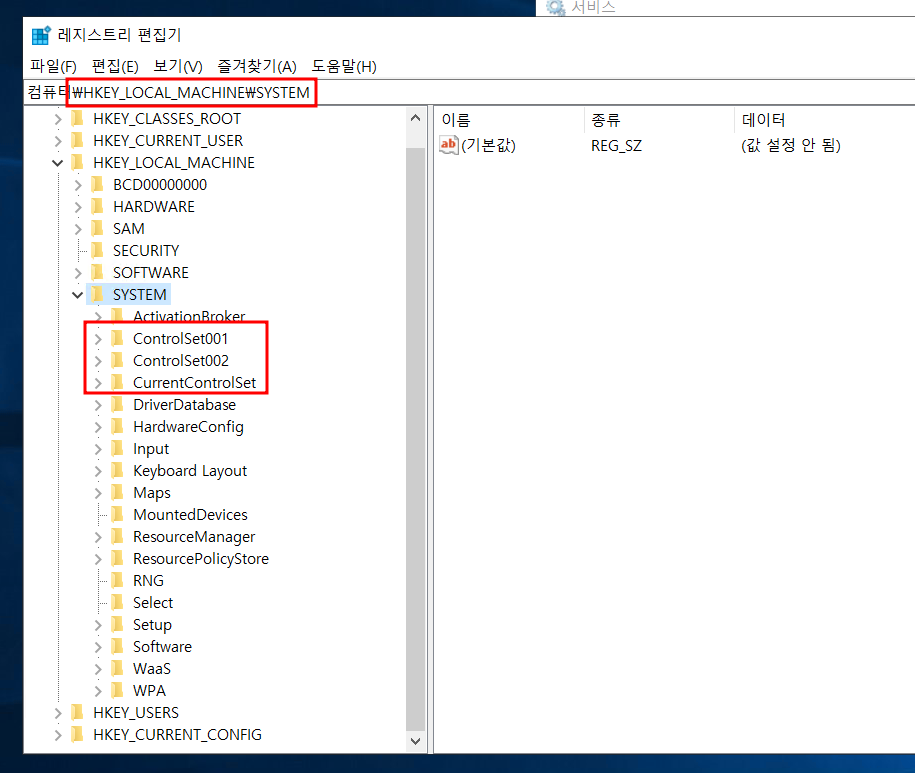
Task: Select the ResourcePolicyStore key label
Action: click(x=201, y=559)
